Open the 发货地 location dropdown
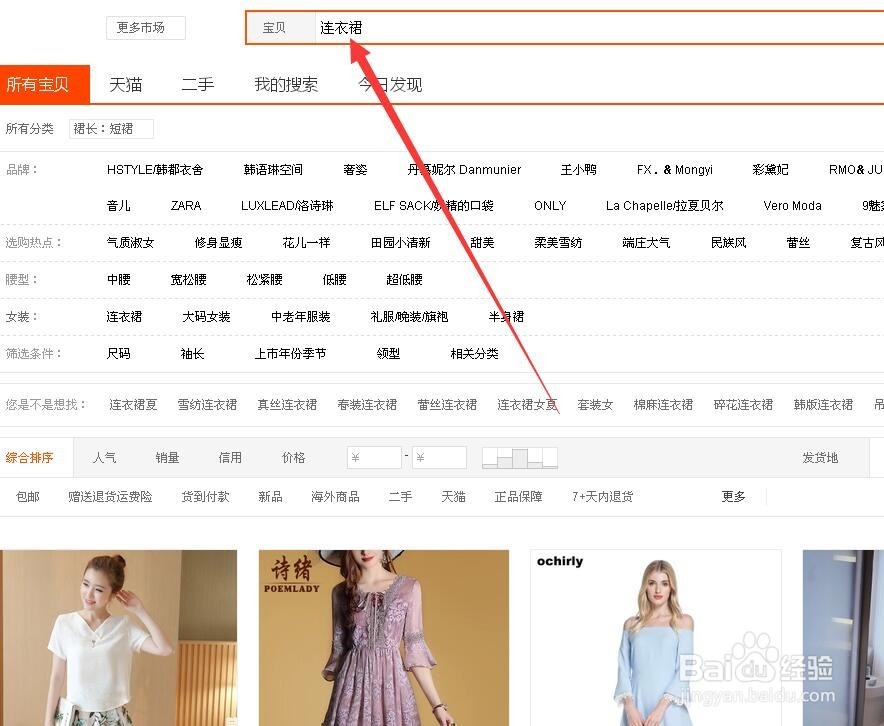This screenshot has width=884, height=726. 820,458
